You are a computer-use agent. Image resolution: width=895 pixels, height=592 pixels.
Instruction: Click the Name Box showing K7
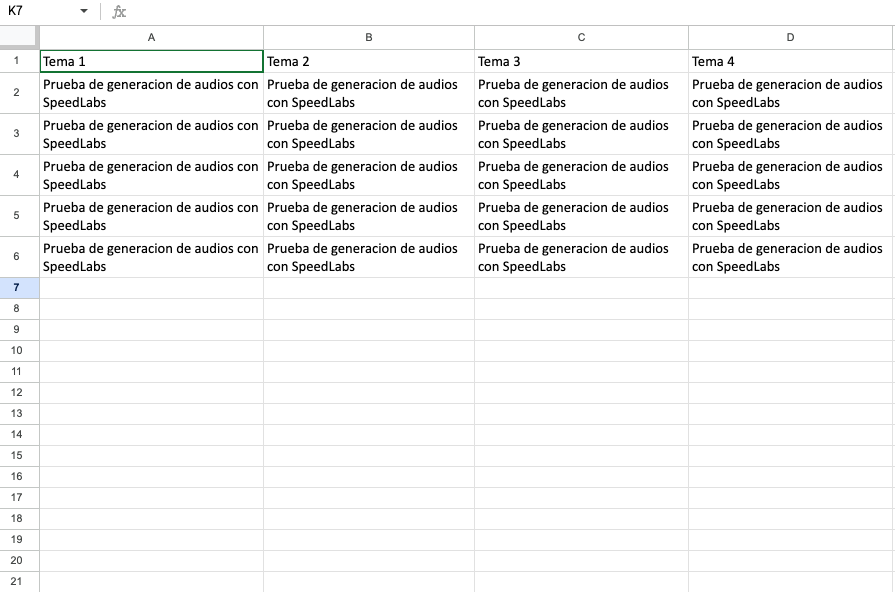40,11
